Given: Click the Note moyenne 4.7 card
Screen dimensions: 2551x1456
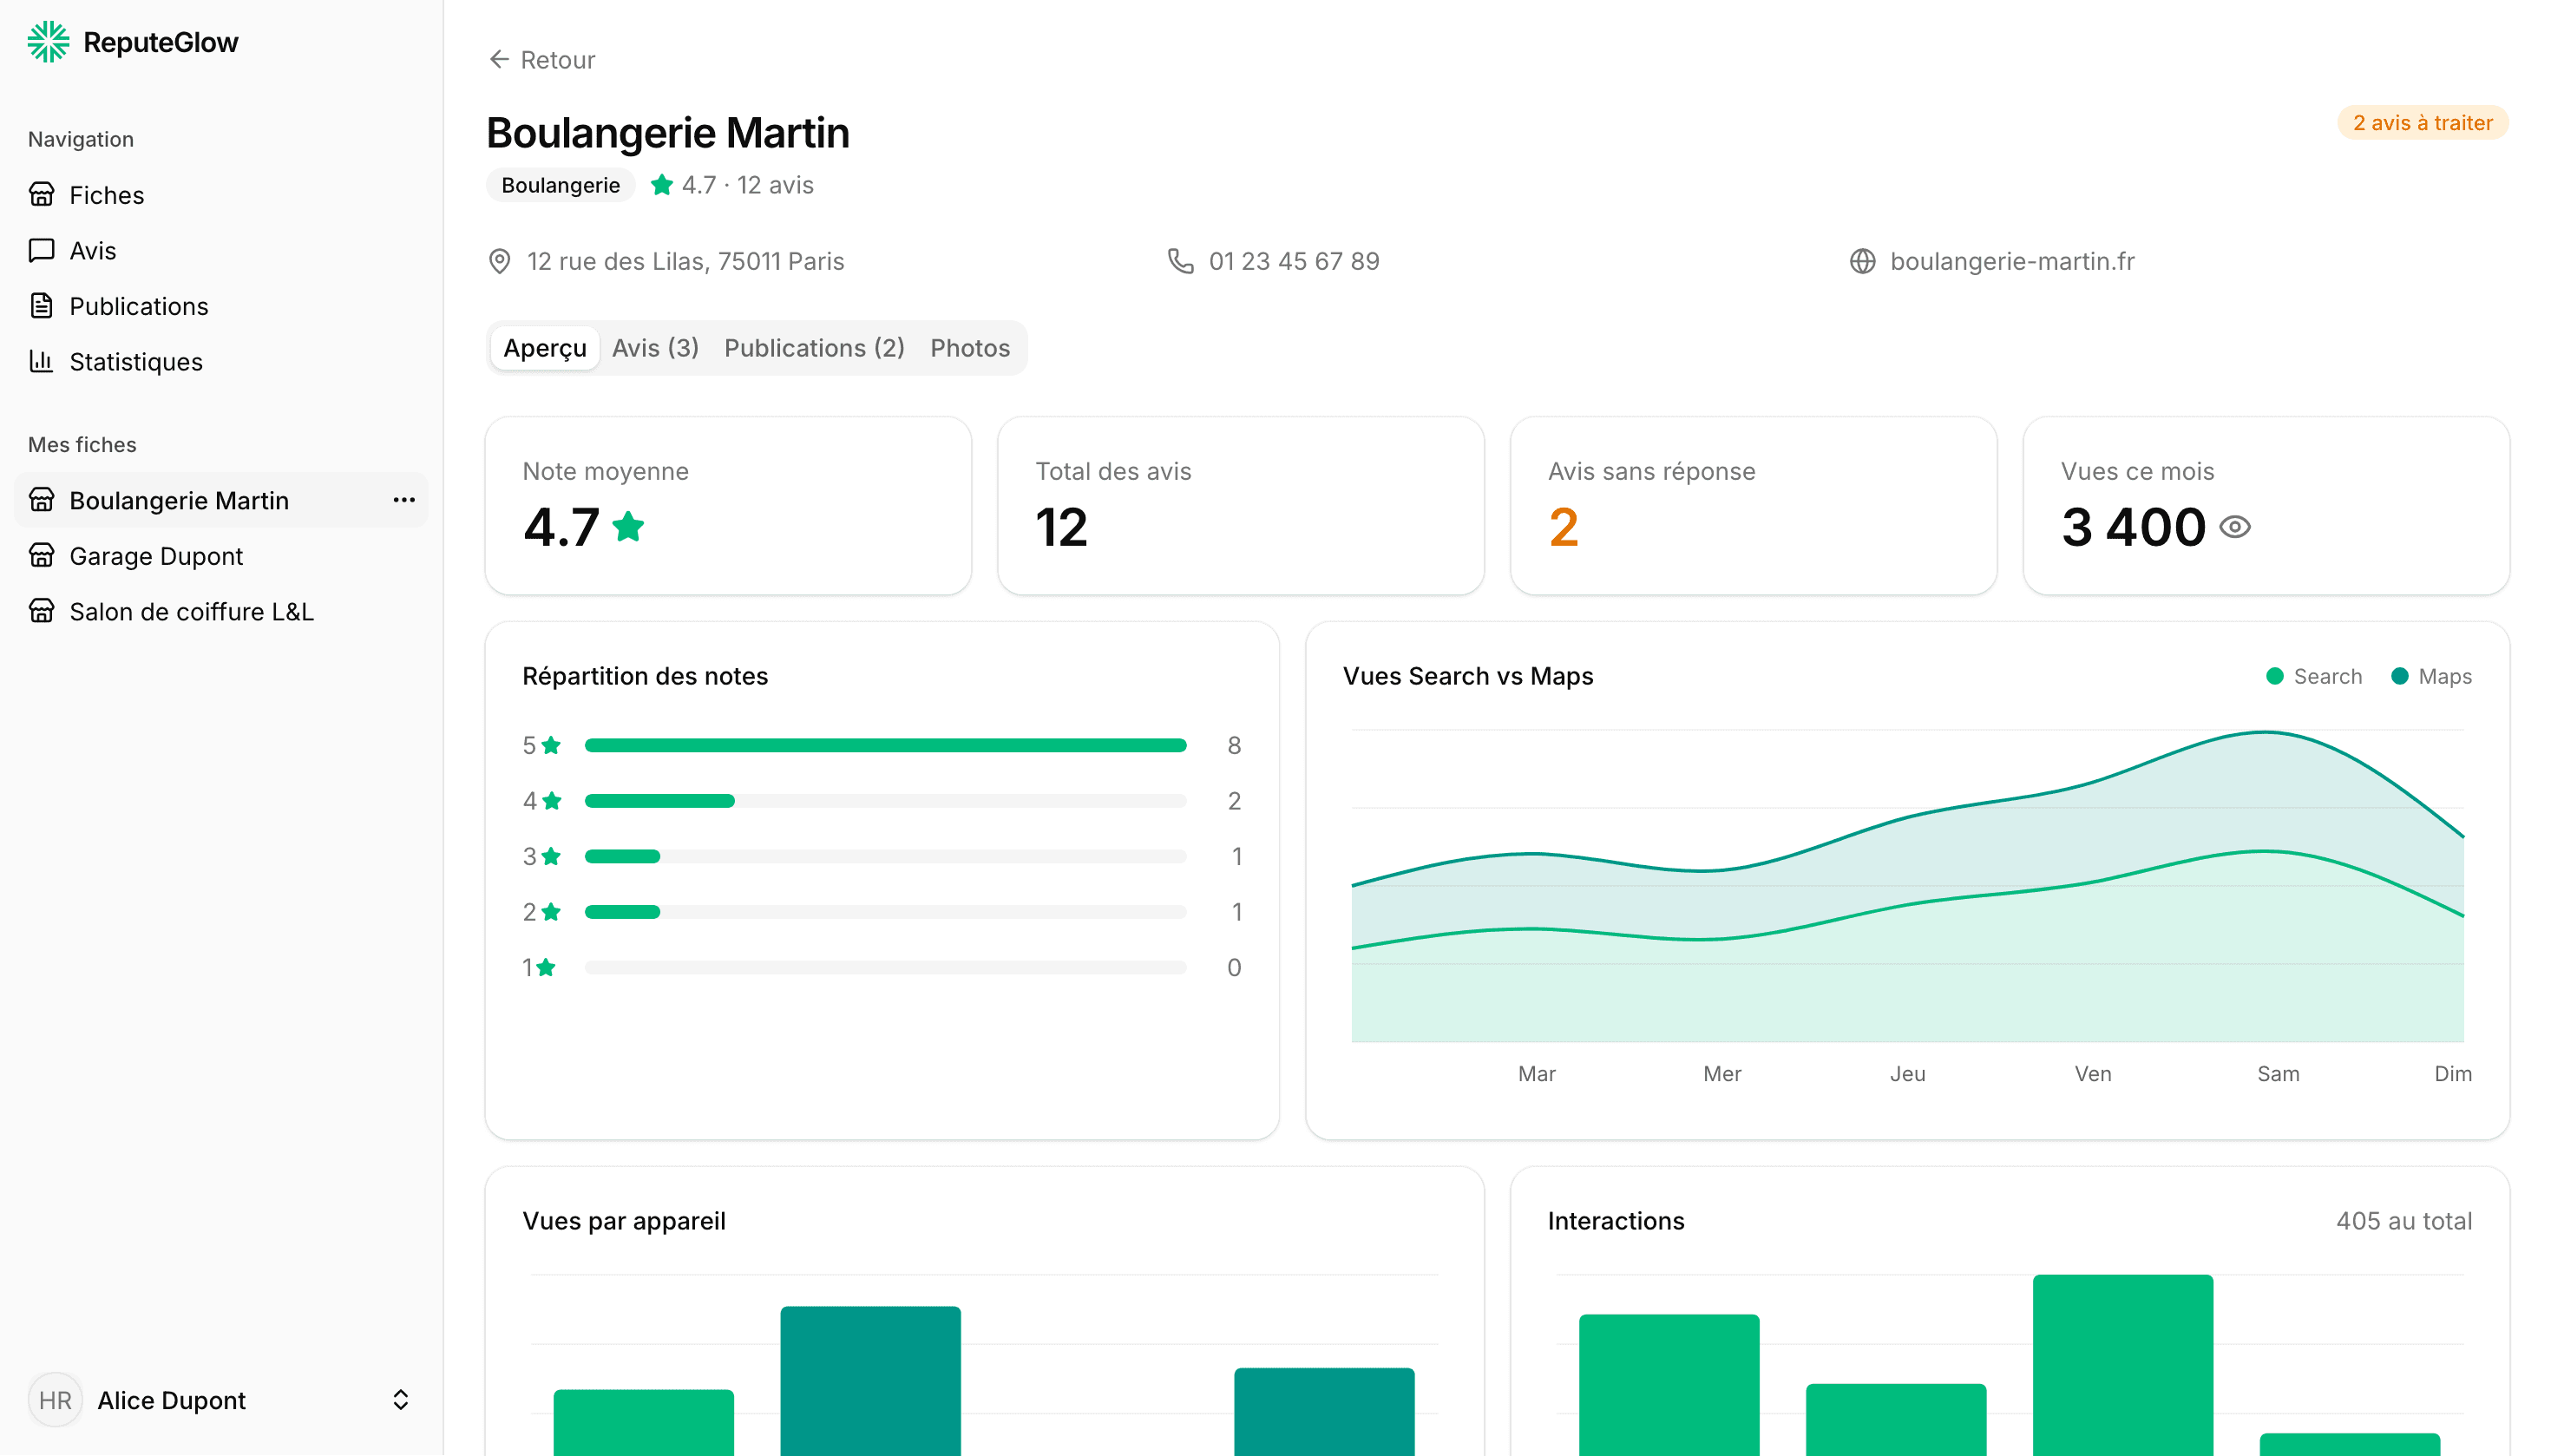Looking at the screenshot, I should [x=728, y=506].
